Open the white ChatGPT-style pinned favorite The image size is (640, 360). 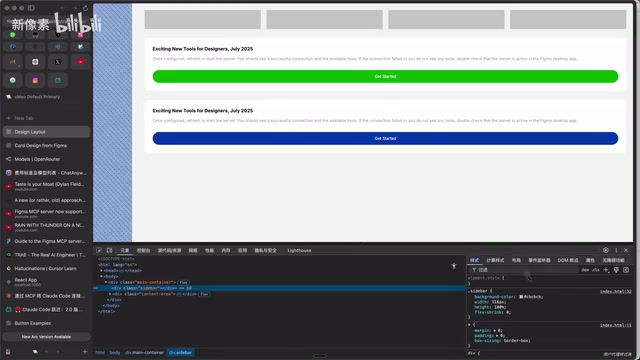[35, 62]
